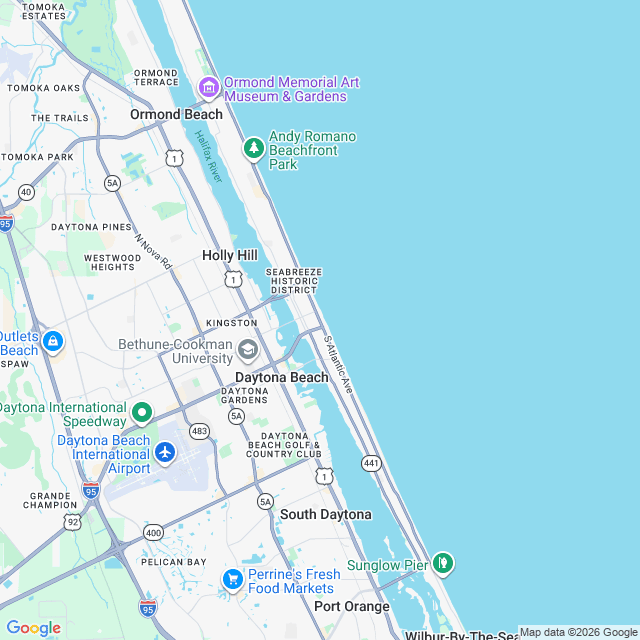Viewport: 640px width, 640px height.
Task: Click the US 1 shield above South Daytona
Action: [x=324, y=476]
